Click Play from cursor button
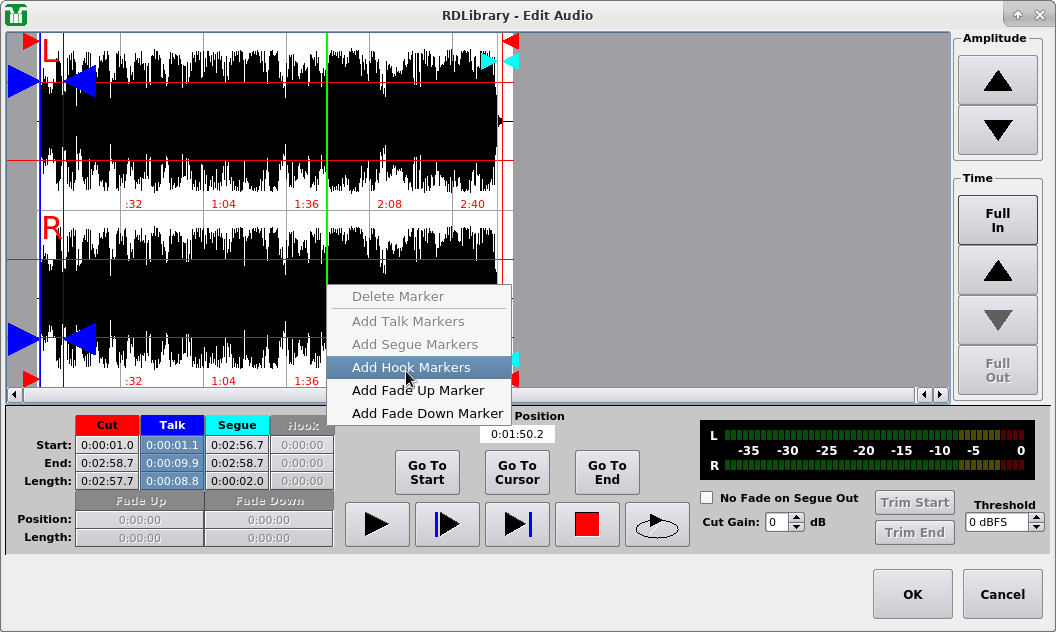 pyautogui.click(x=447, y=525)
